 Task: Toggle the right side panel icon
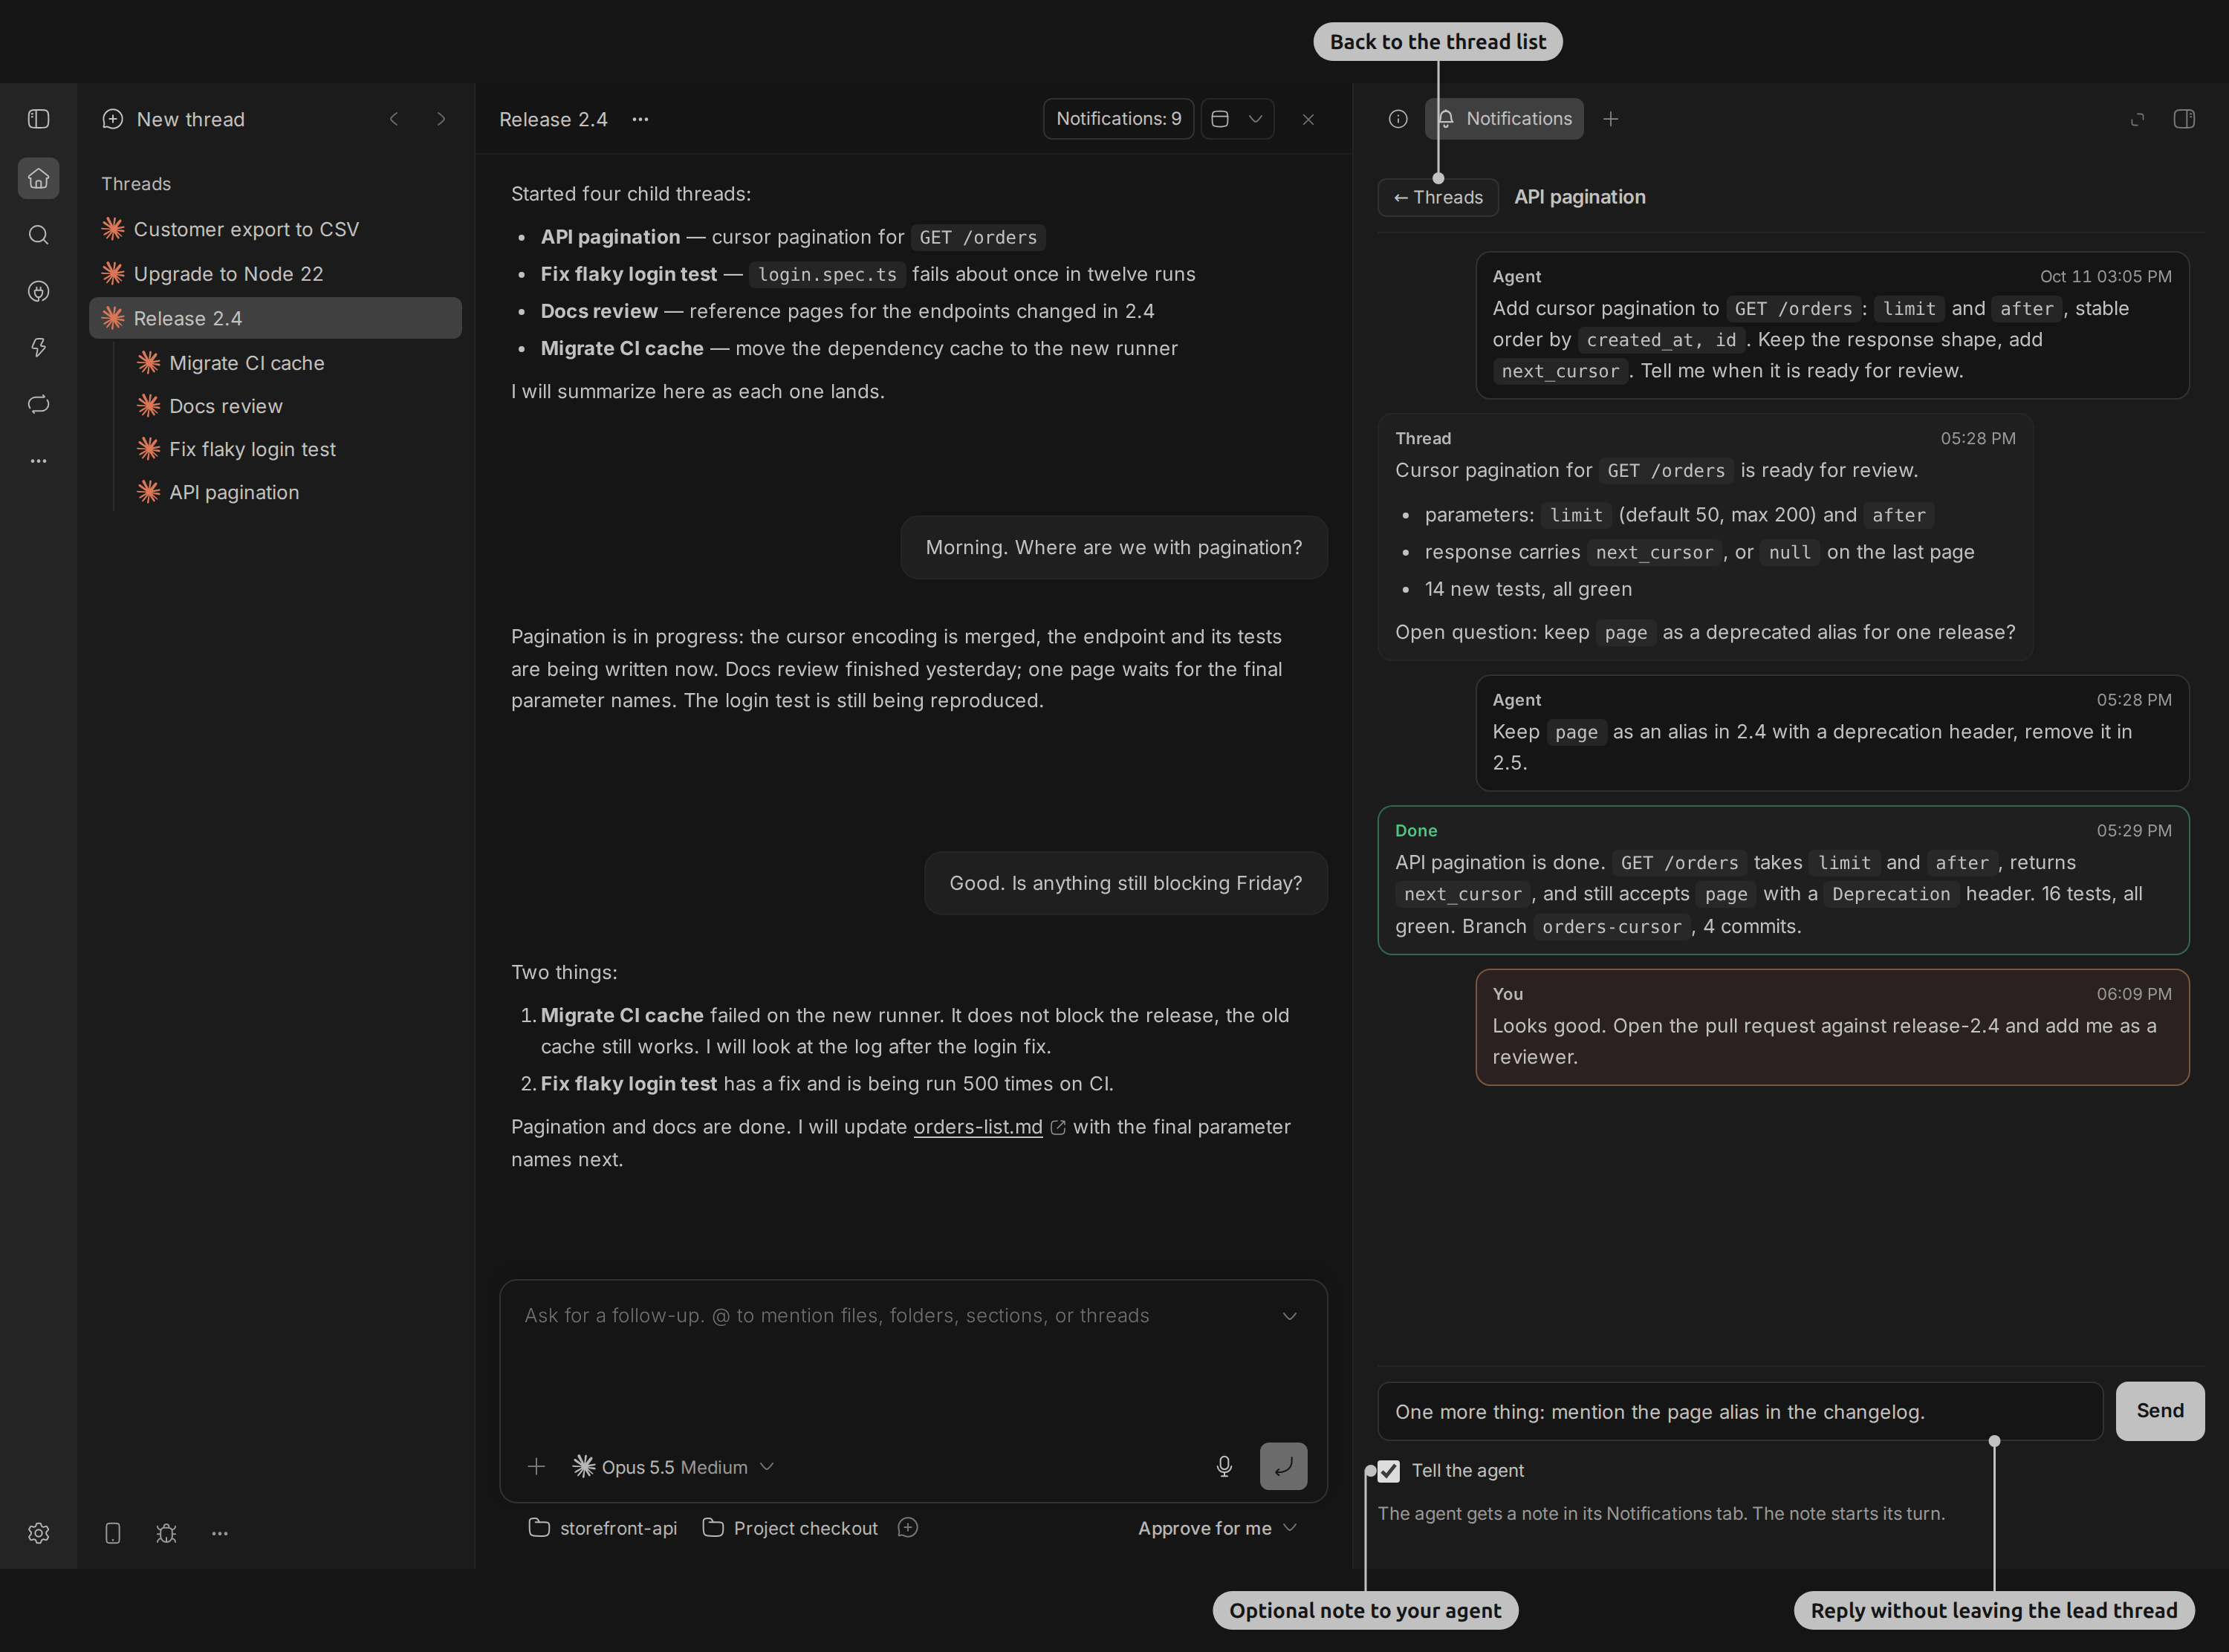2184,119
